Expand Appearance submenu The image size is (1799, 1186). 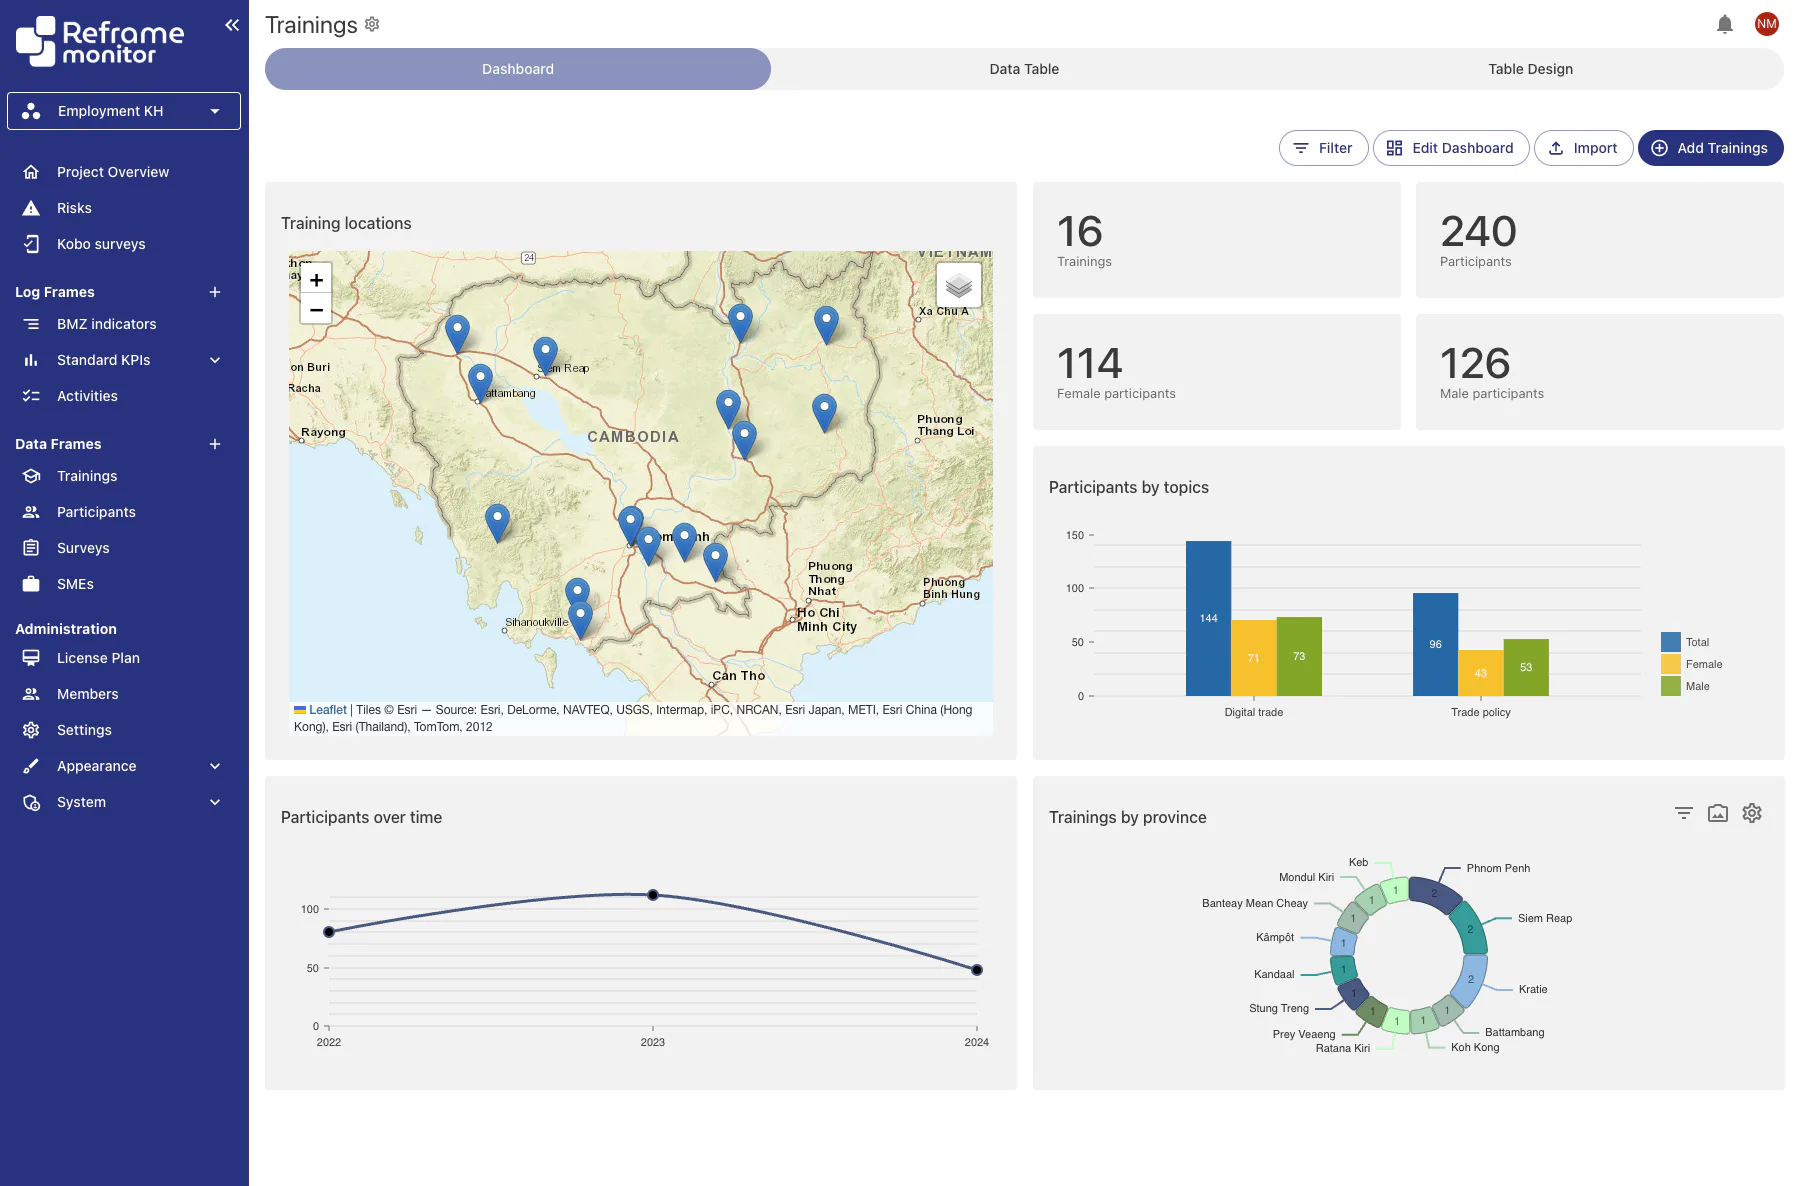tap(215, 766)
